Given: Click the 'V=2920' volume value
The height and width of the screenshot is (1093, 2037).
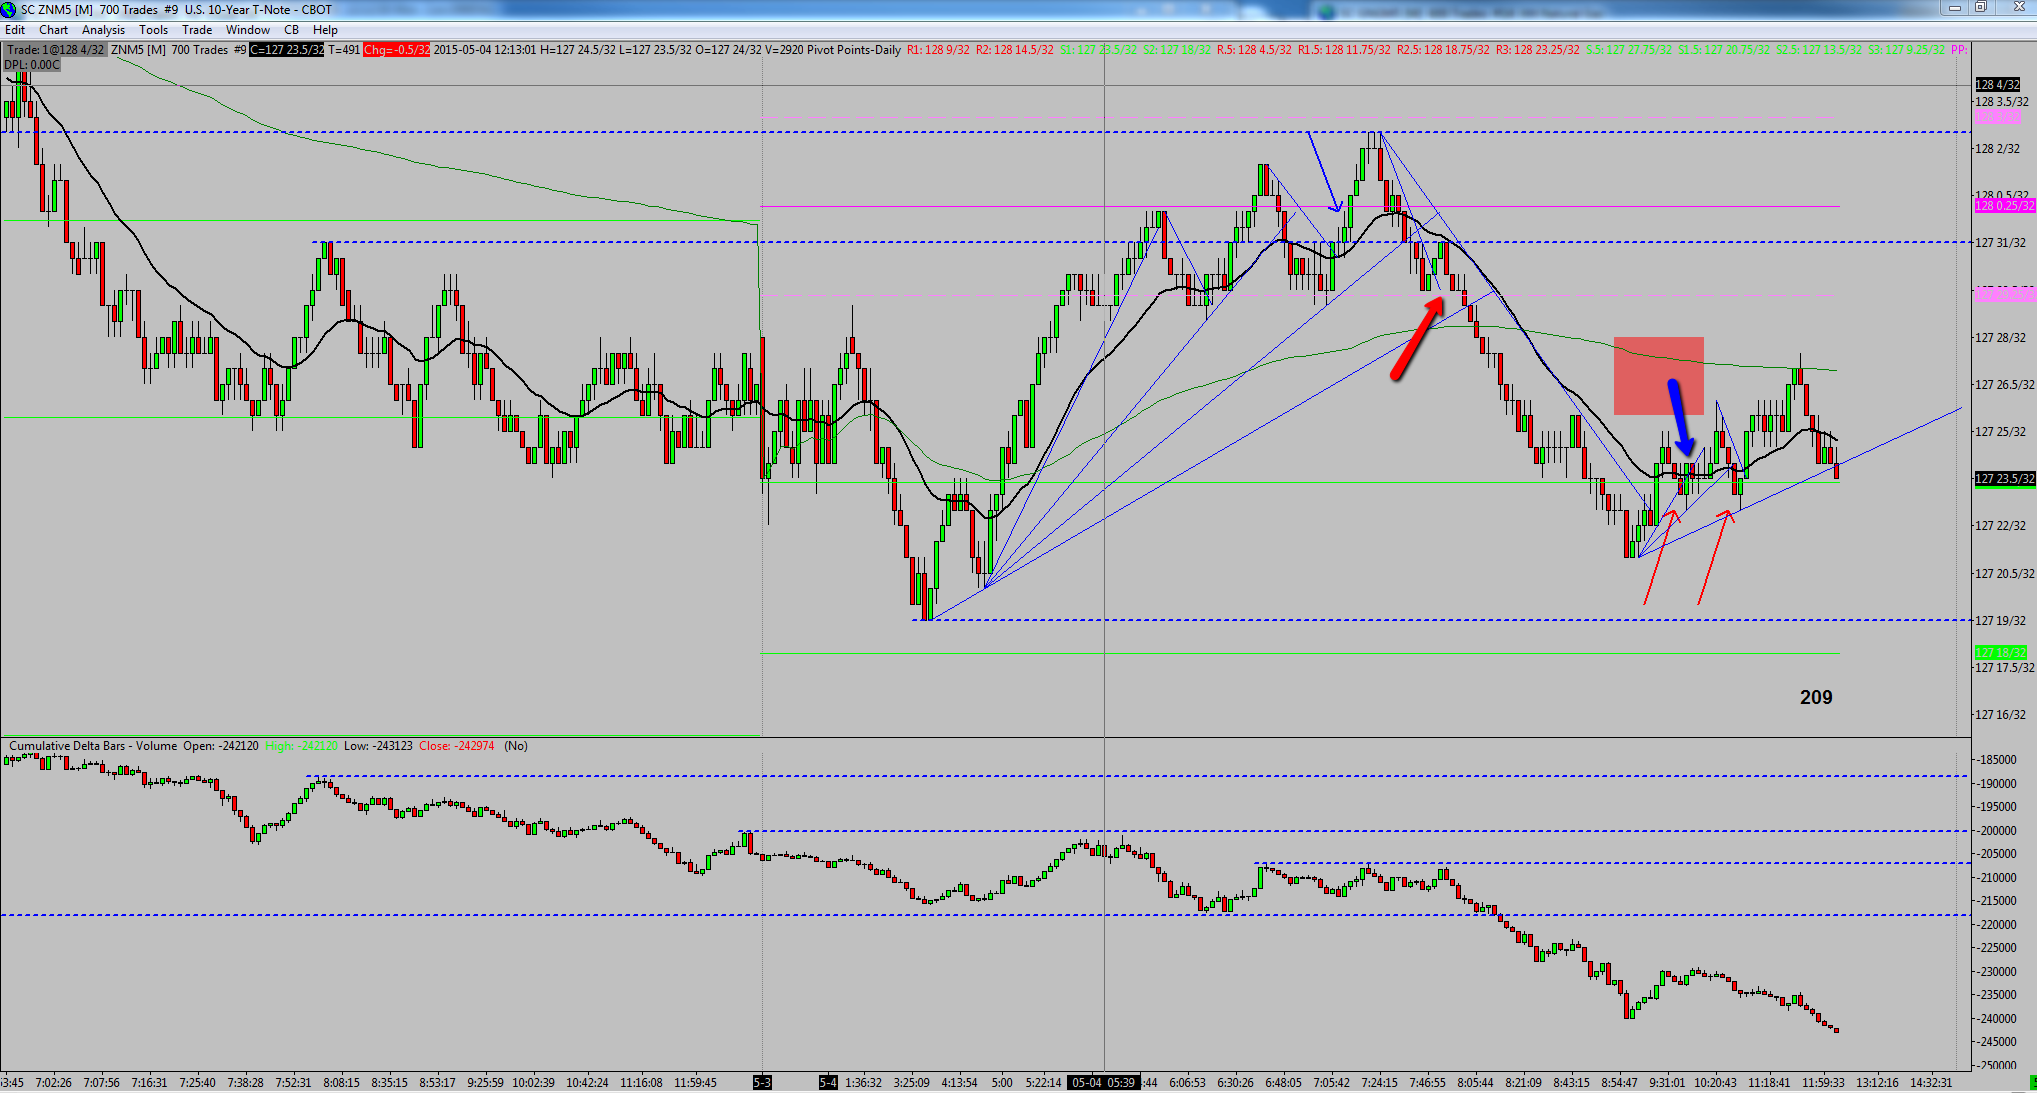Looking at the screenshot, I should pyautogui.click(x=784, y=50).
